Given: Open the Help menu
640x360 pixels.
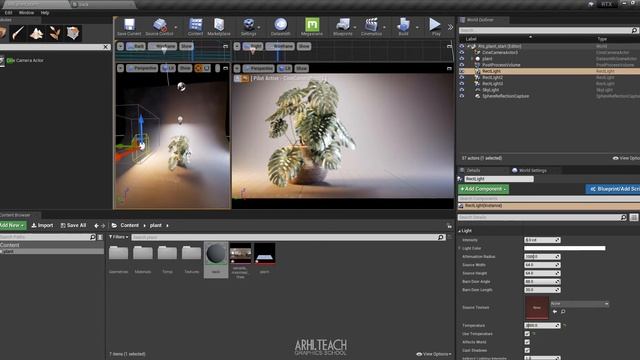Looking at the screenshot, I should pos(45,13).
